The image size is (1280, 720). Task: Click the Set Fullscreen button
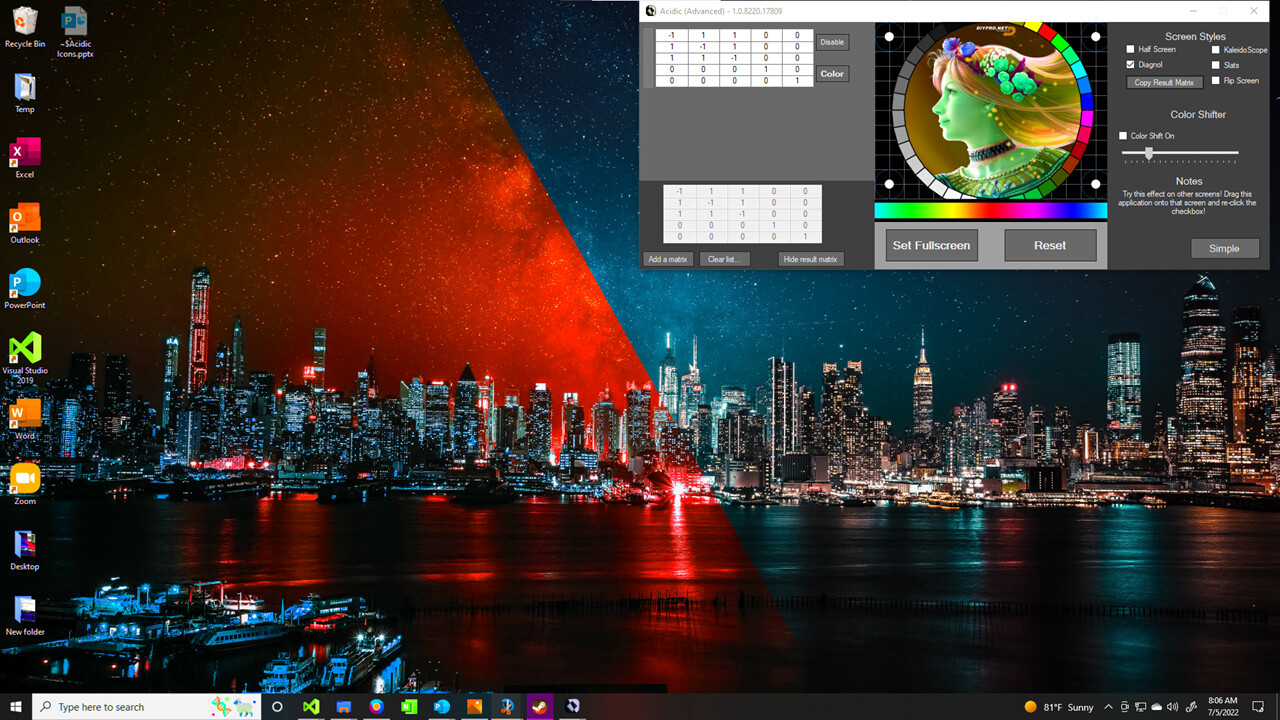click(x=931, y=245)
